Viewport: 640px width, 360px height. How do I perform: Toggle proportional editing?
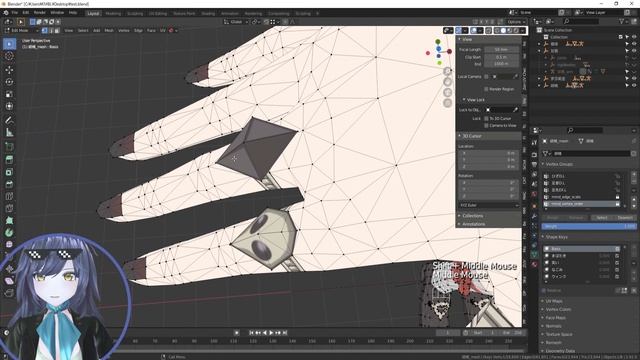click(285, 22)
